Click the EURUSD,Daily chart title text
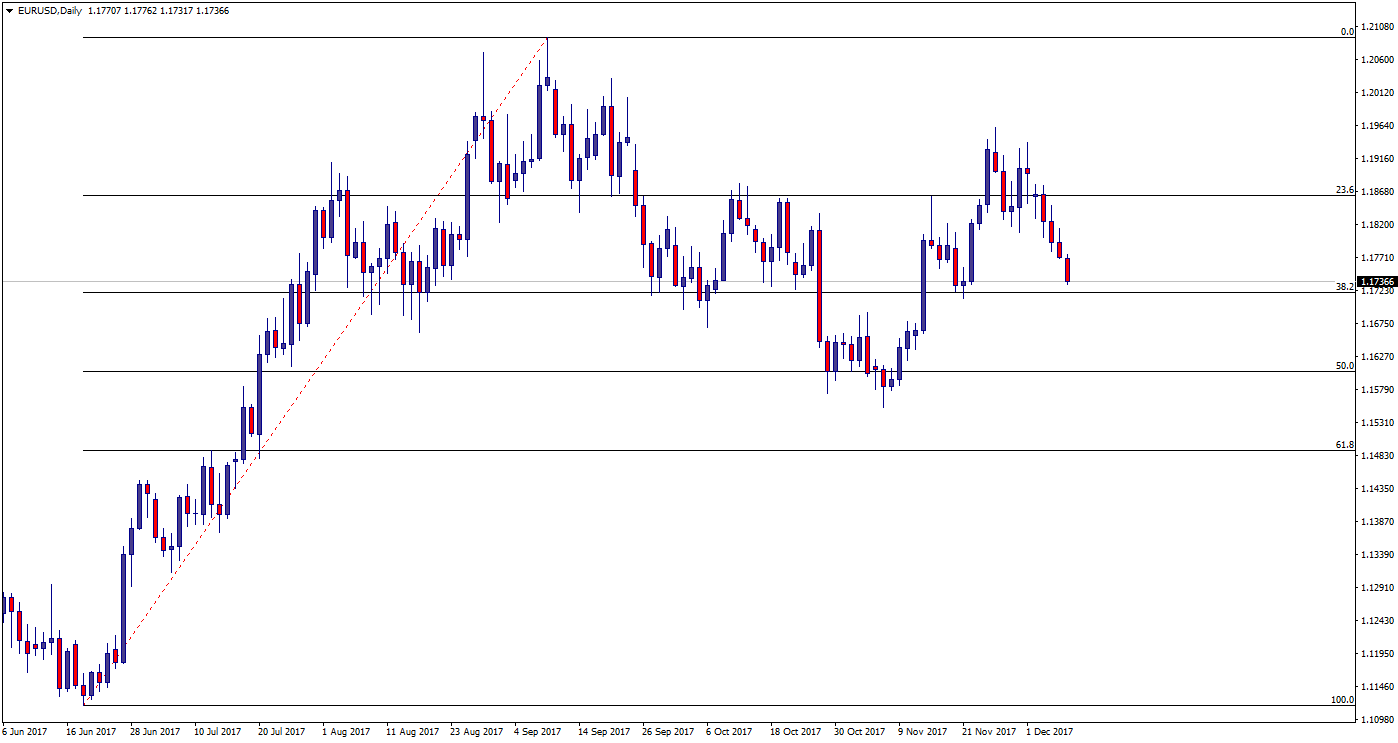This screenshot has height=743, width=1398. [49, 11]
